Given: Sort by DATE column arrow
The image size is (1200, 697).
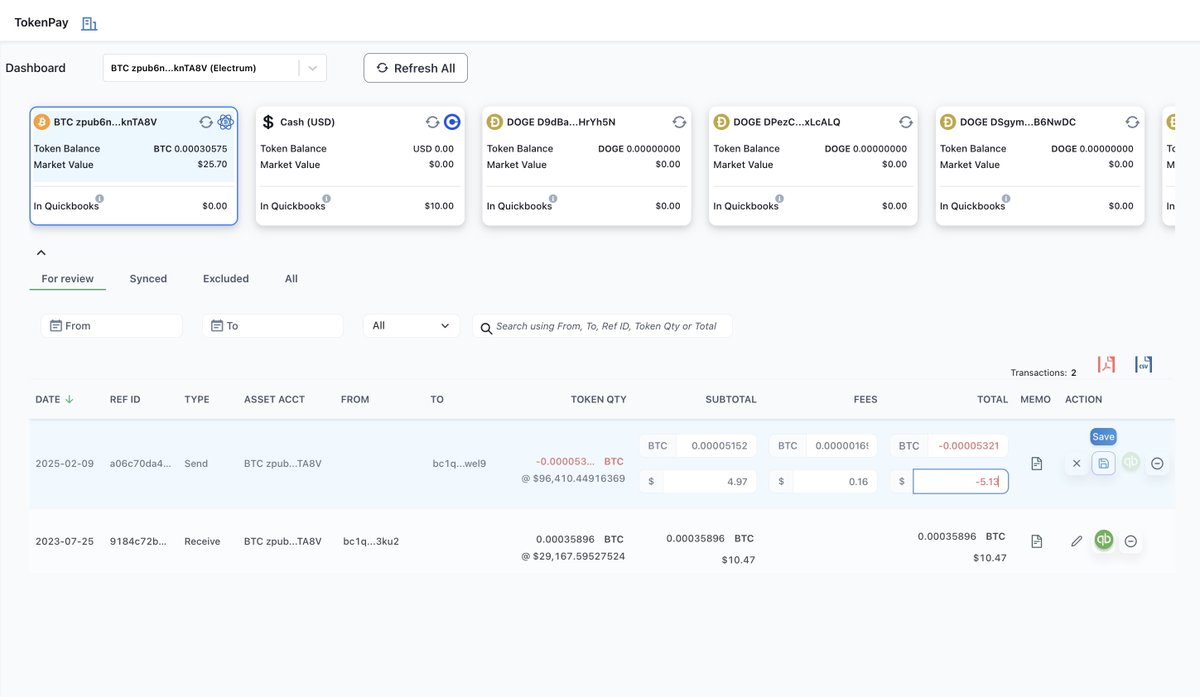Looking at the screenshot, I should point(69,399).
